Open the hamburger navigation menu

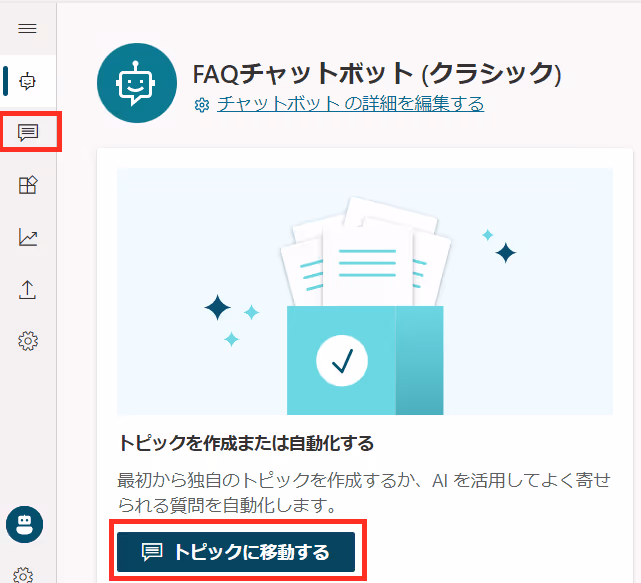(27, 28)
